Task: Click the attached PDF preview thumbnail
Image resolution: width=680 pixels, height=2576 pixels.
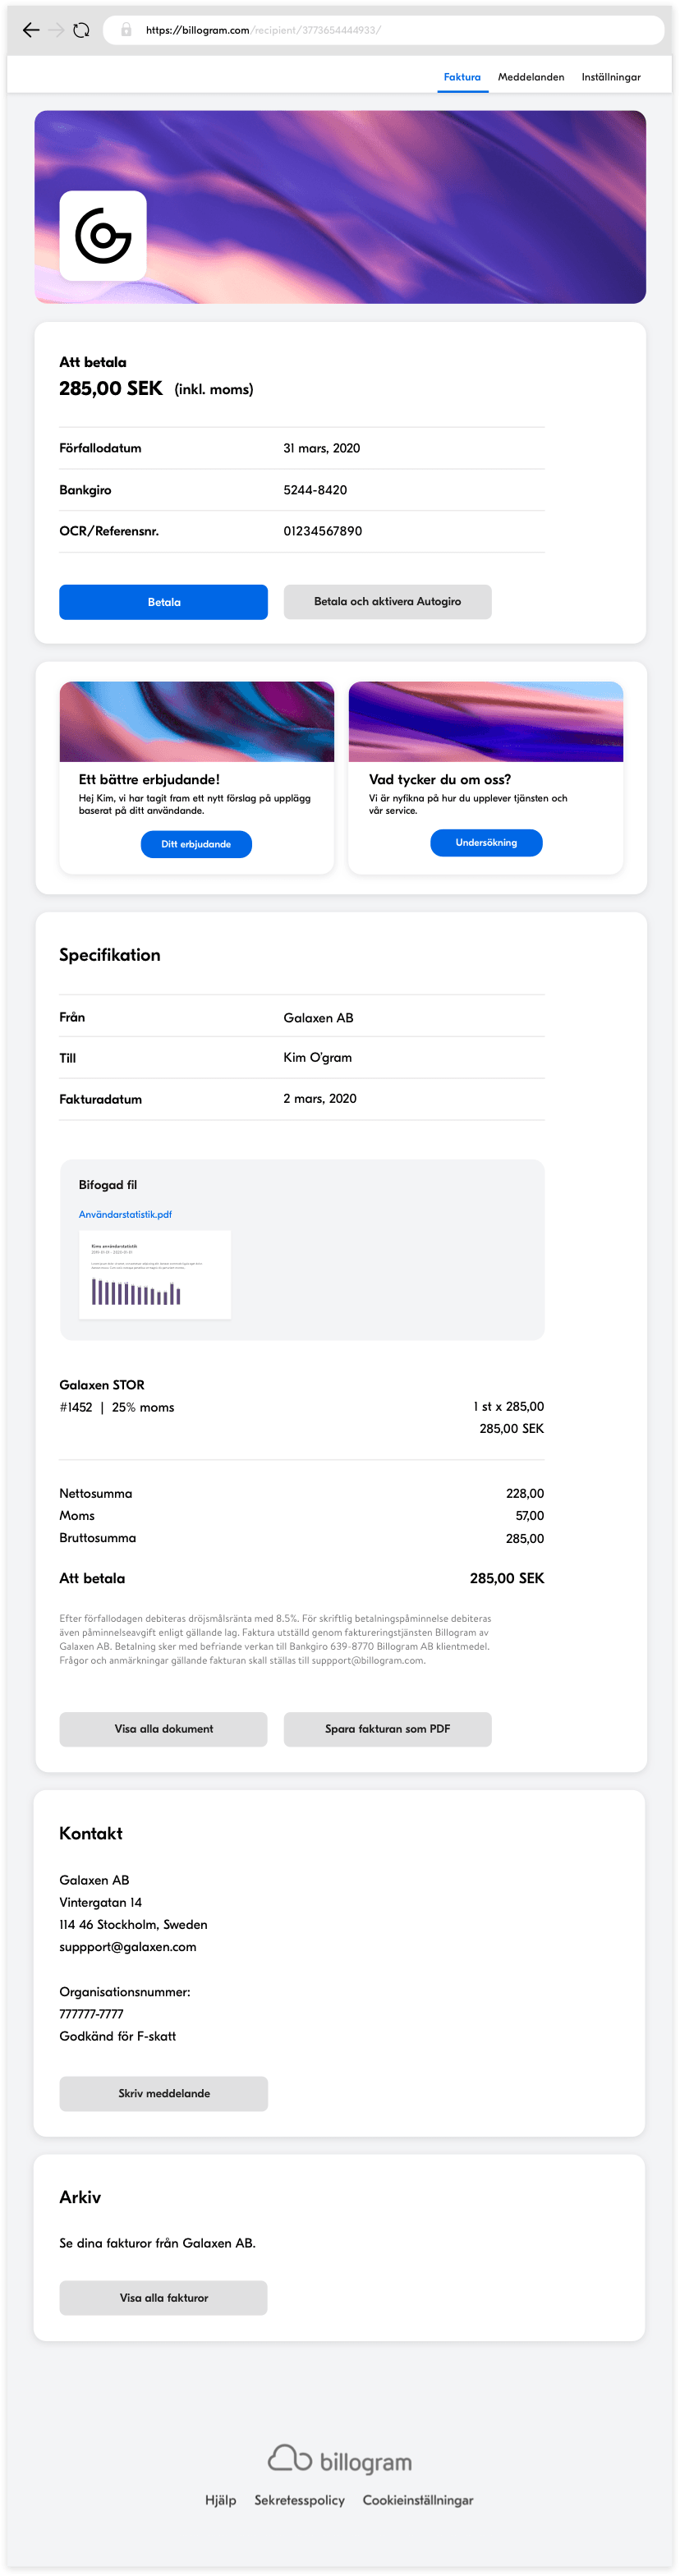Action: pyautogui.click(x=155, y=1275)
